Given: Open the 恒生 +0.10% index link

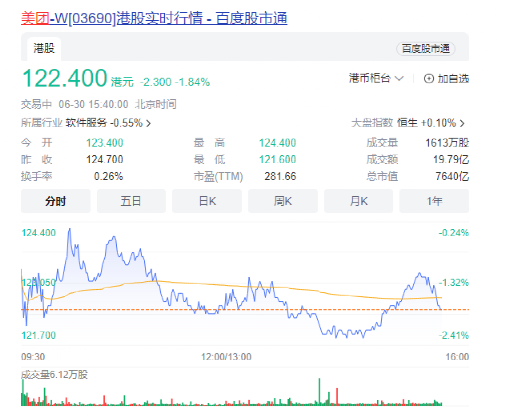Looking at the screenshot, I should [x=426, y=123].
